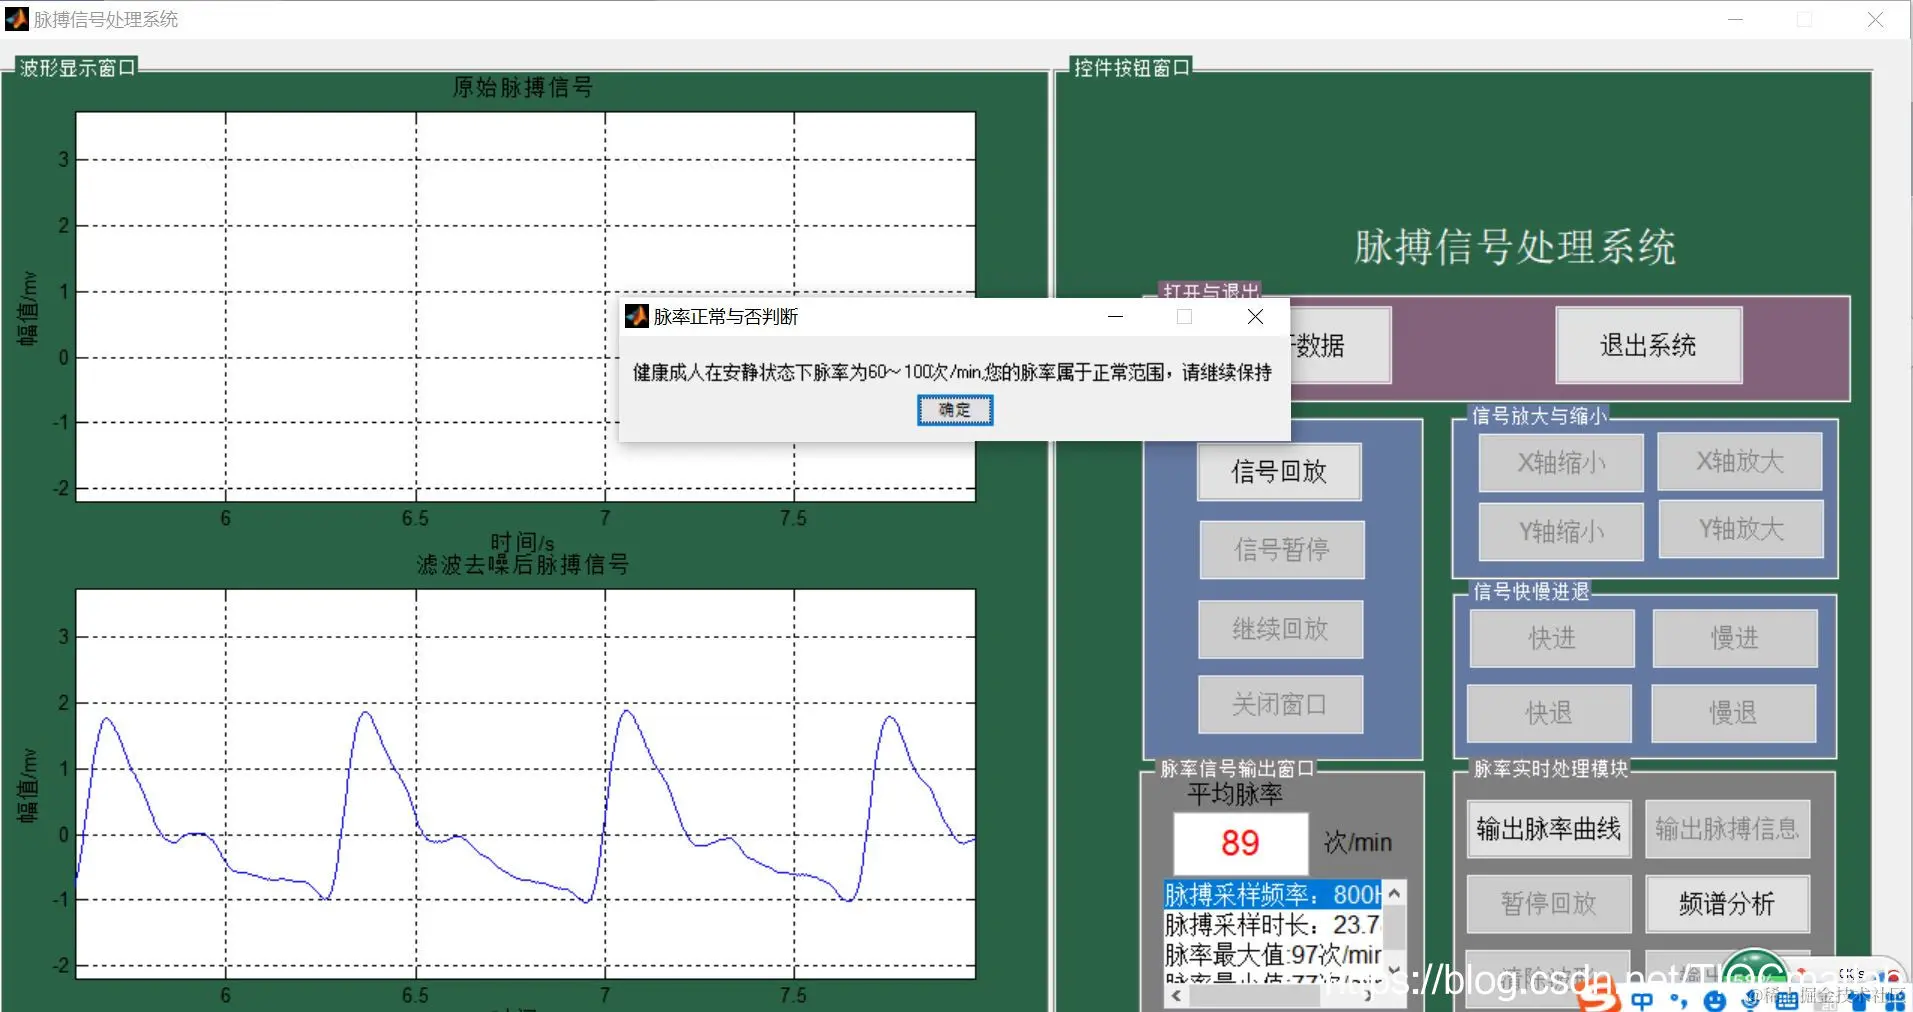
Task: Shrink the Y axis using Y轴缩小
Action: tap(1561, 530)
